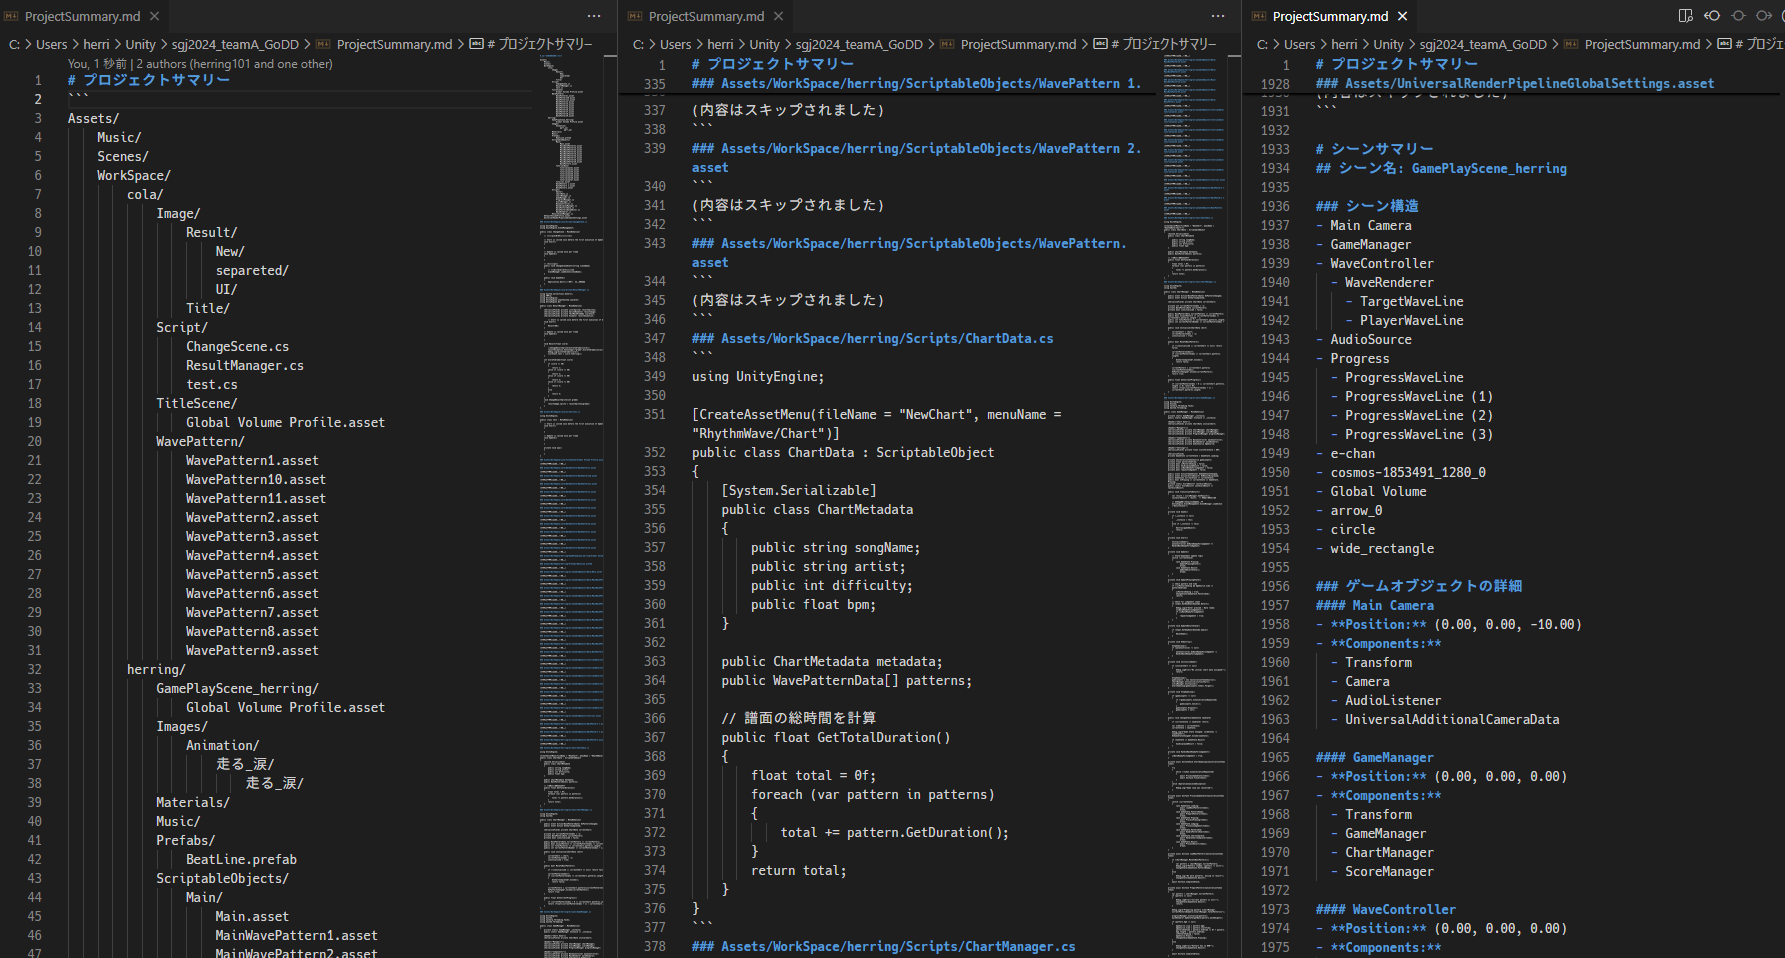Click on 'ResultManager.cs' line
Viewport: 1785px width, 958px height.
[x=245, y=365]
